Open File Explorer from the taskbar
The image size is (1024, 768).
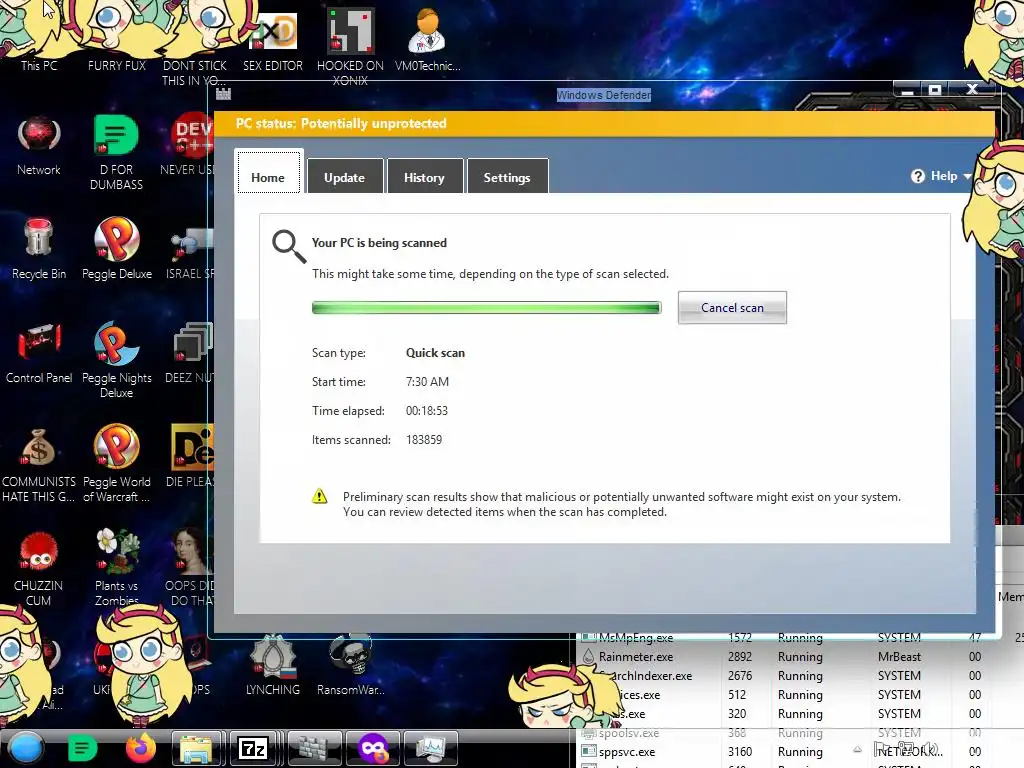click(196, 748)
